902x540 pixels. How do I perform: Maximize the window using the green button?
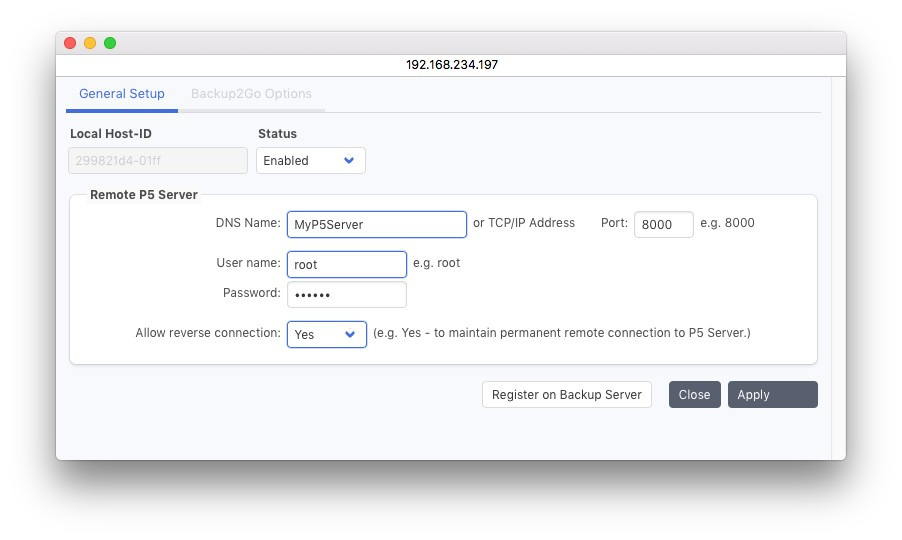(x=110, y=43)
